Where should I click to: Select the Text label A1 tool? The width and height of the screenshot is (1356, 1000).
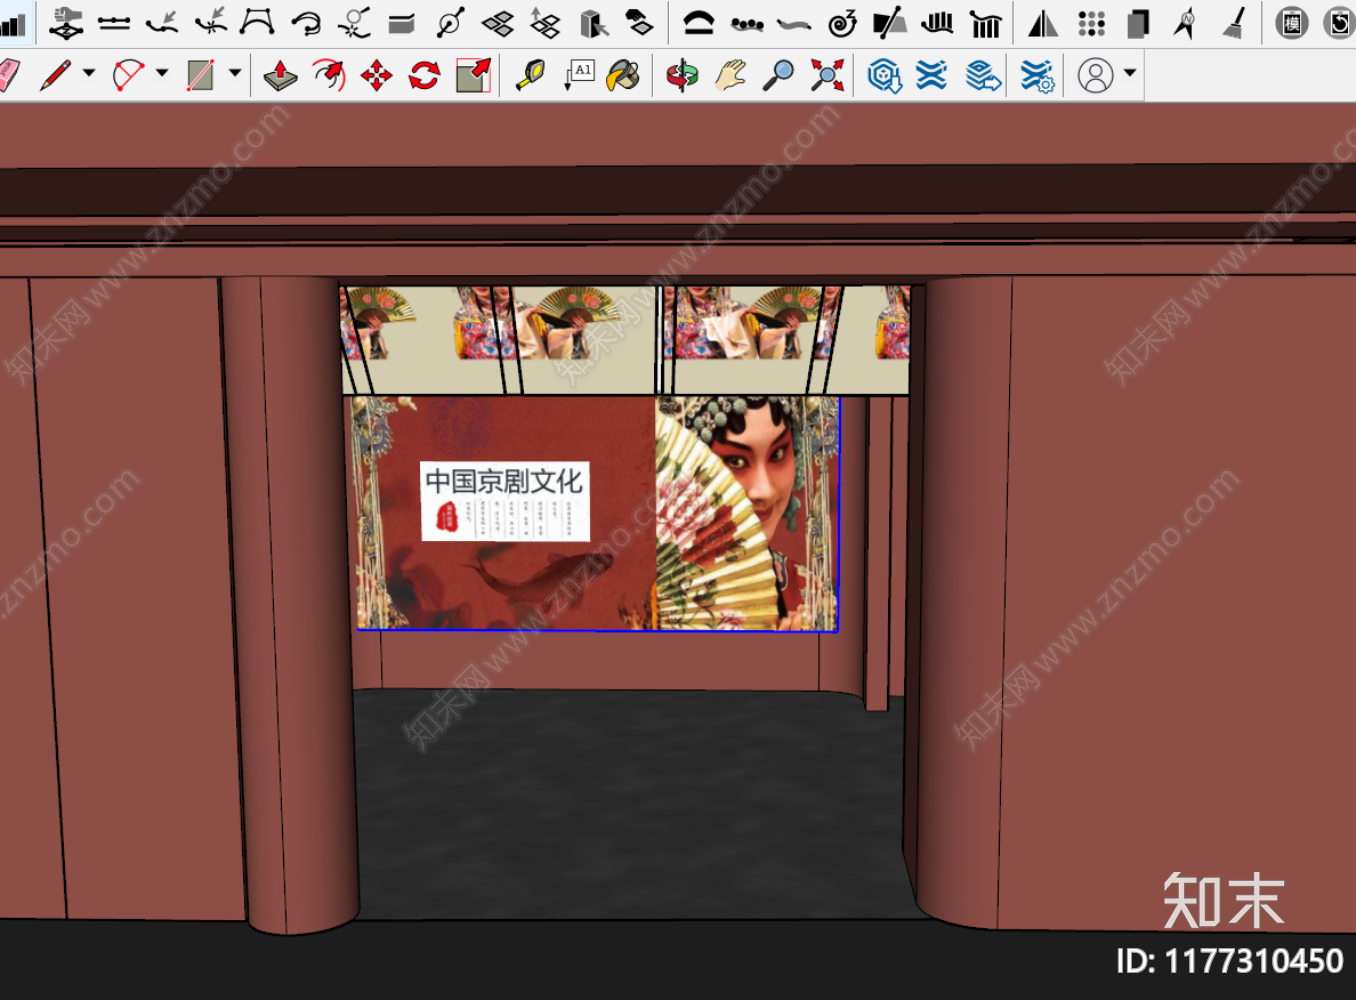pyautogui.click(x=578, y=75)
